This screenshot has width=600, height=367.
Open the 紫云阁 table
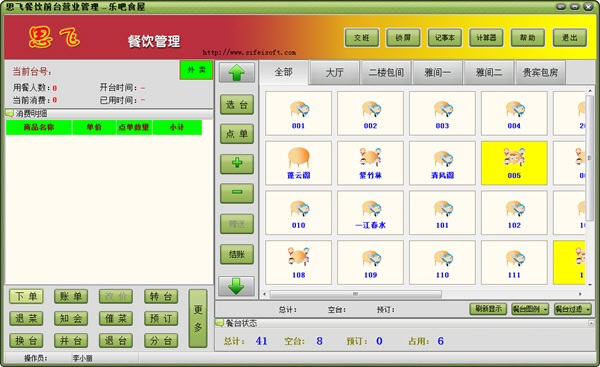pos(298,163)
